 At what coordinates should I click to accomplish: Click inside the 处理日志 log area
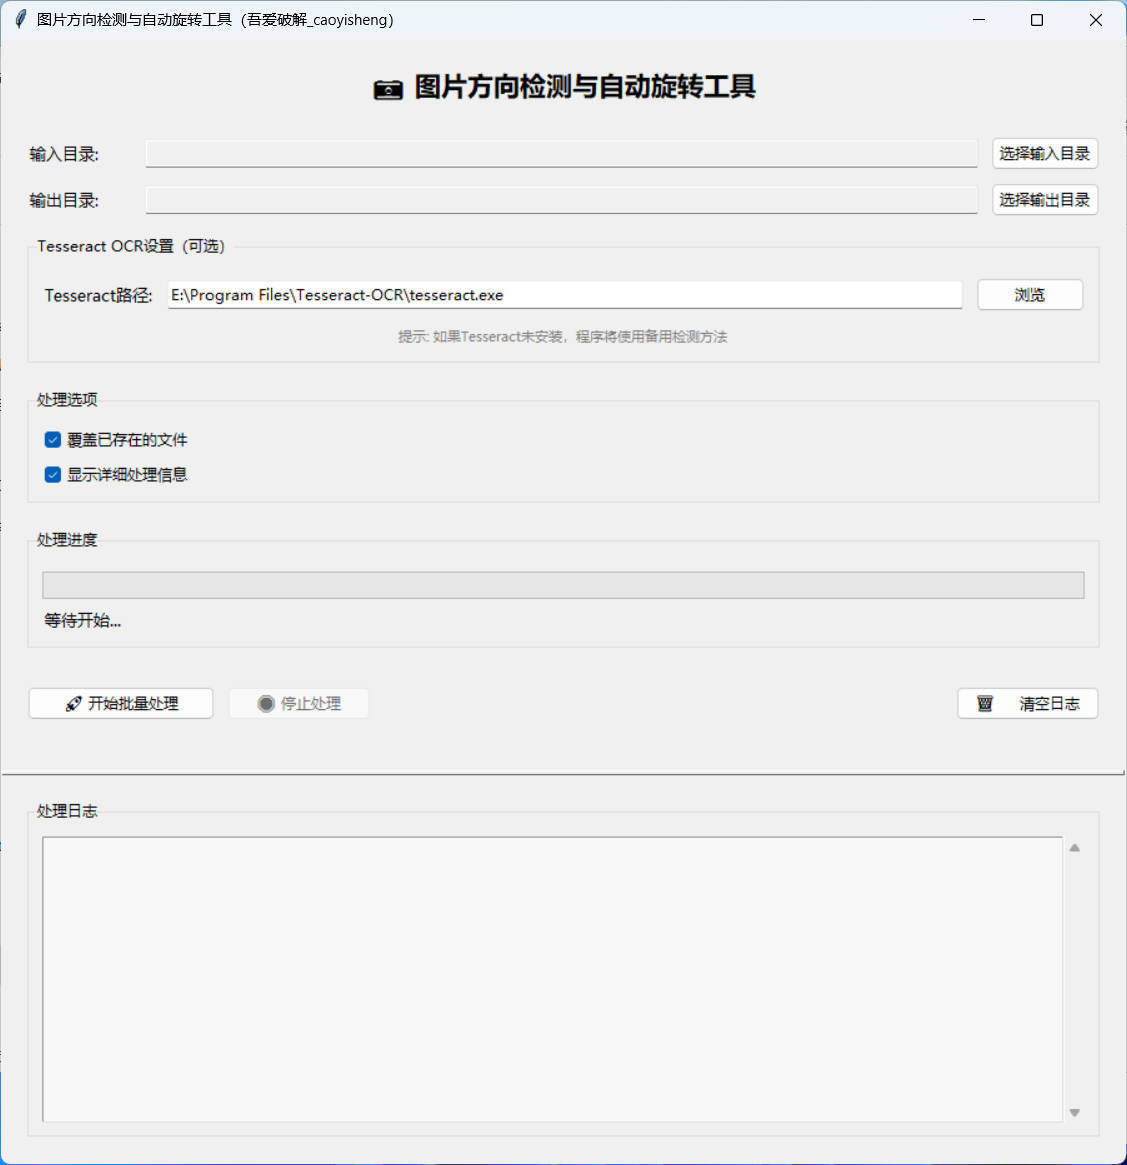550,980
